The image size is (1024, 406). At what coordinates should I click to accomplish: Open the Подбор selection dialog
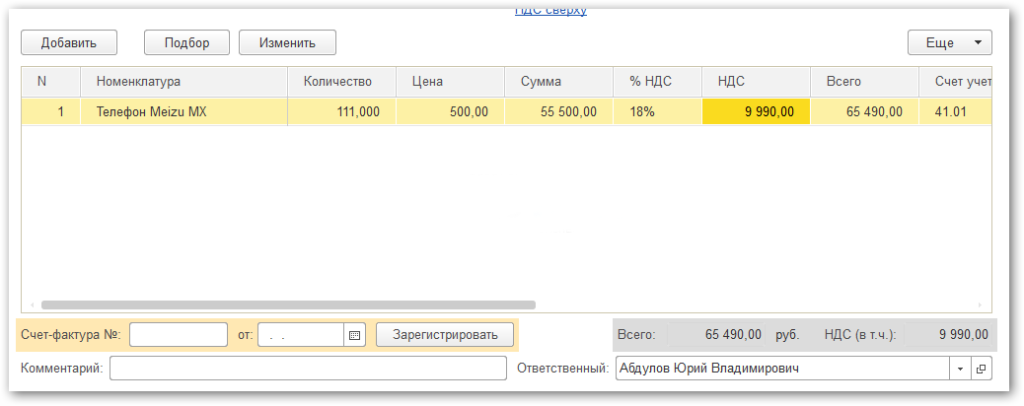coord(187,43)
